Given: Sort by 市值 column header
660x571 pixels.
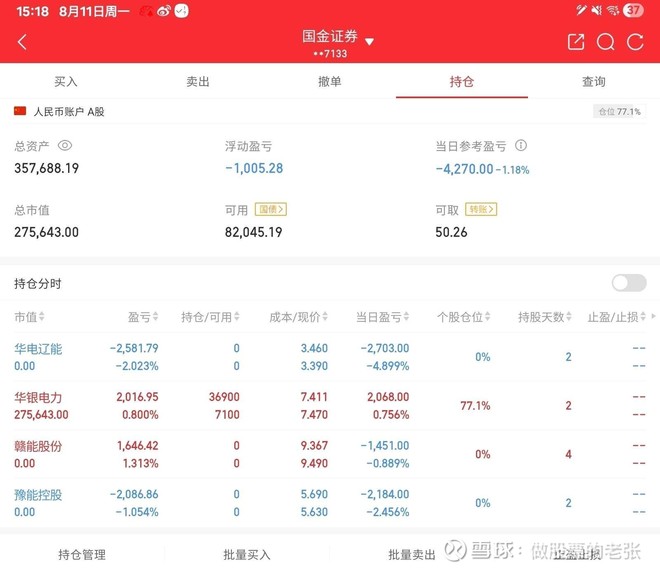Looking at the screenshot, I should pyautogui.click(x=29, y=317).
